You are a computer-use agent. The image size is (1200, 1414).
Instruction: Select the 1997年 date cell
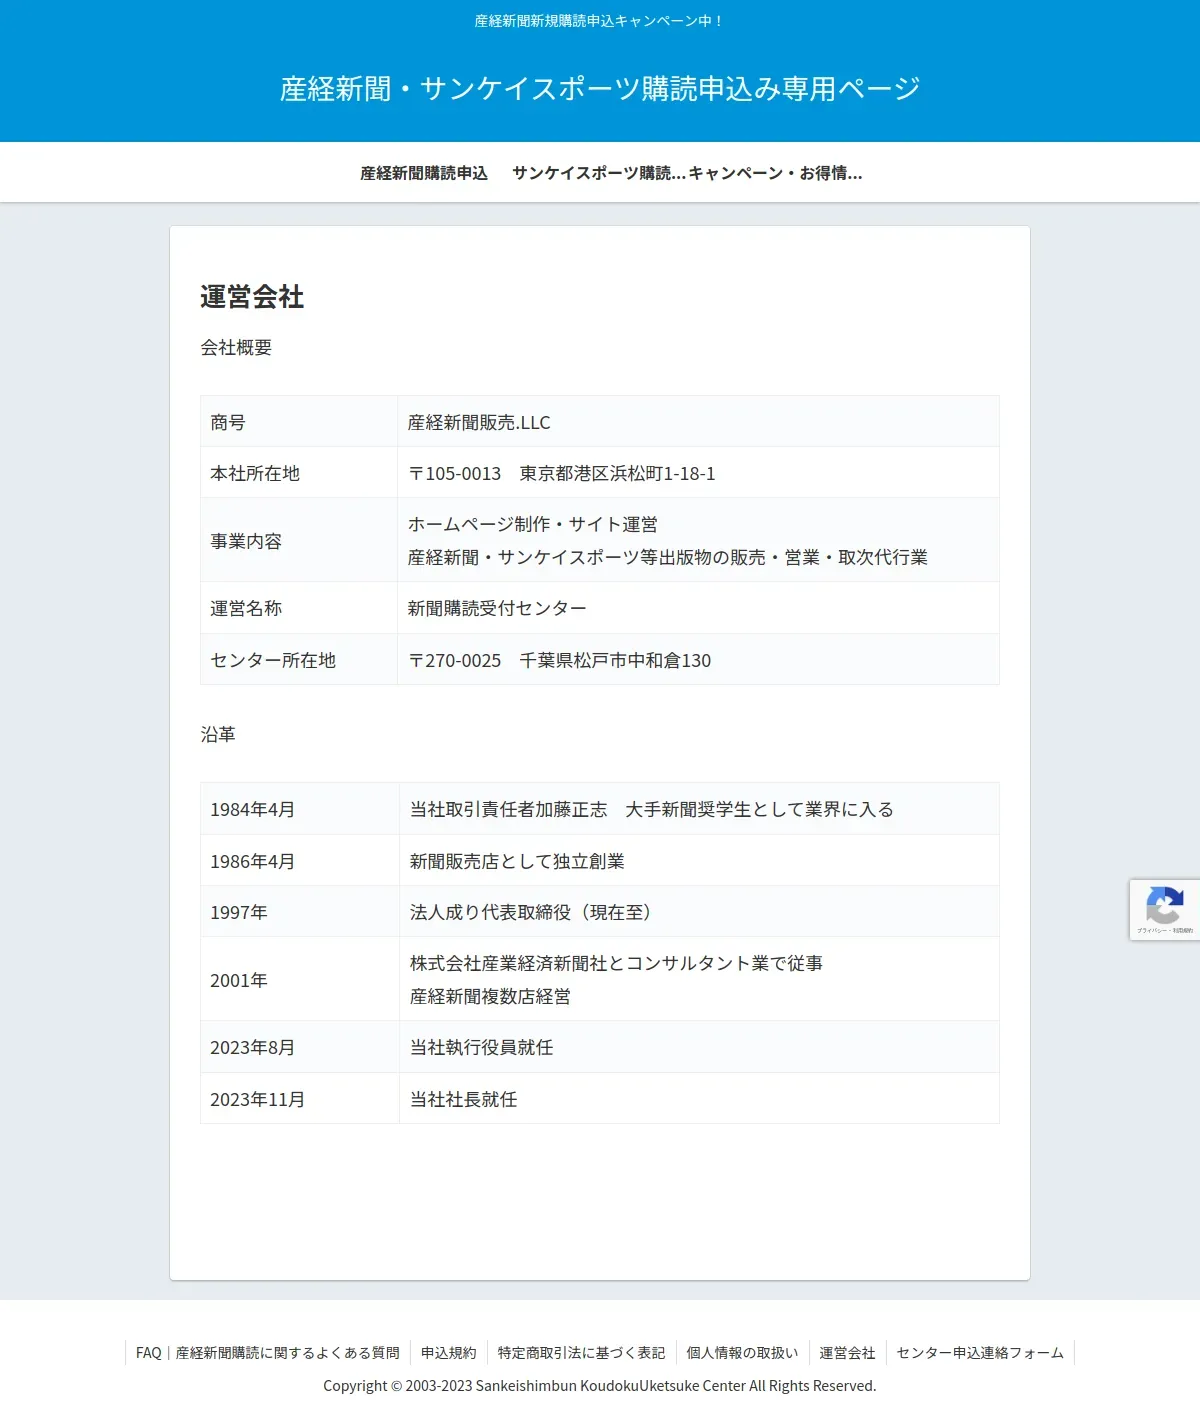(300, 912)
